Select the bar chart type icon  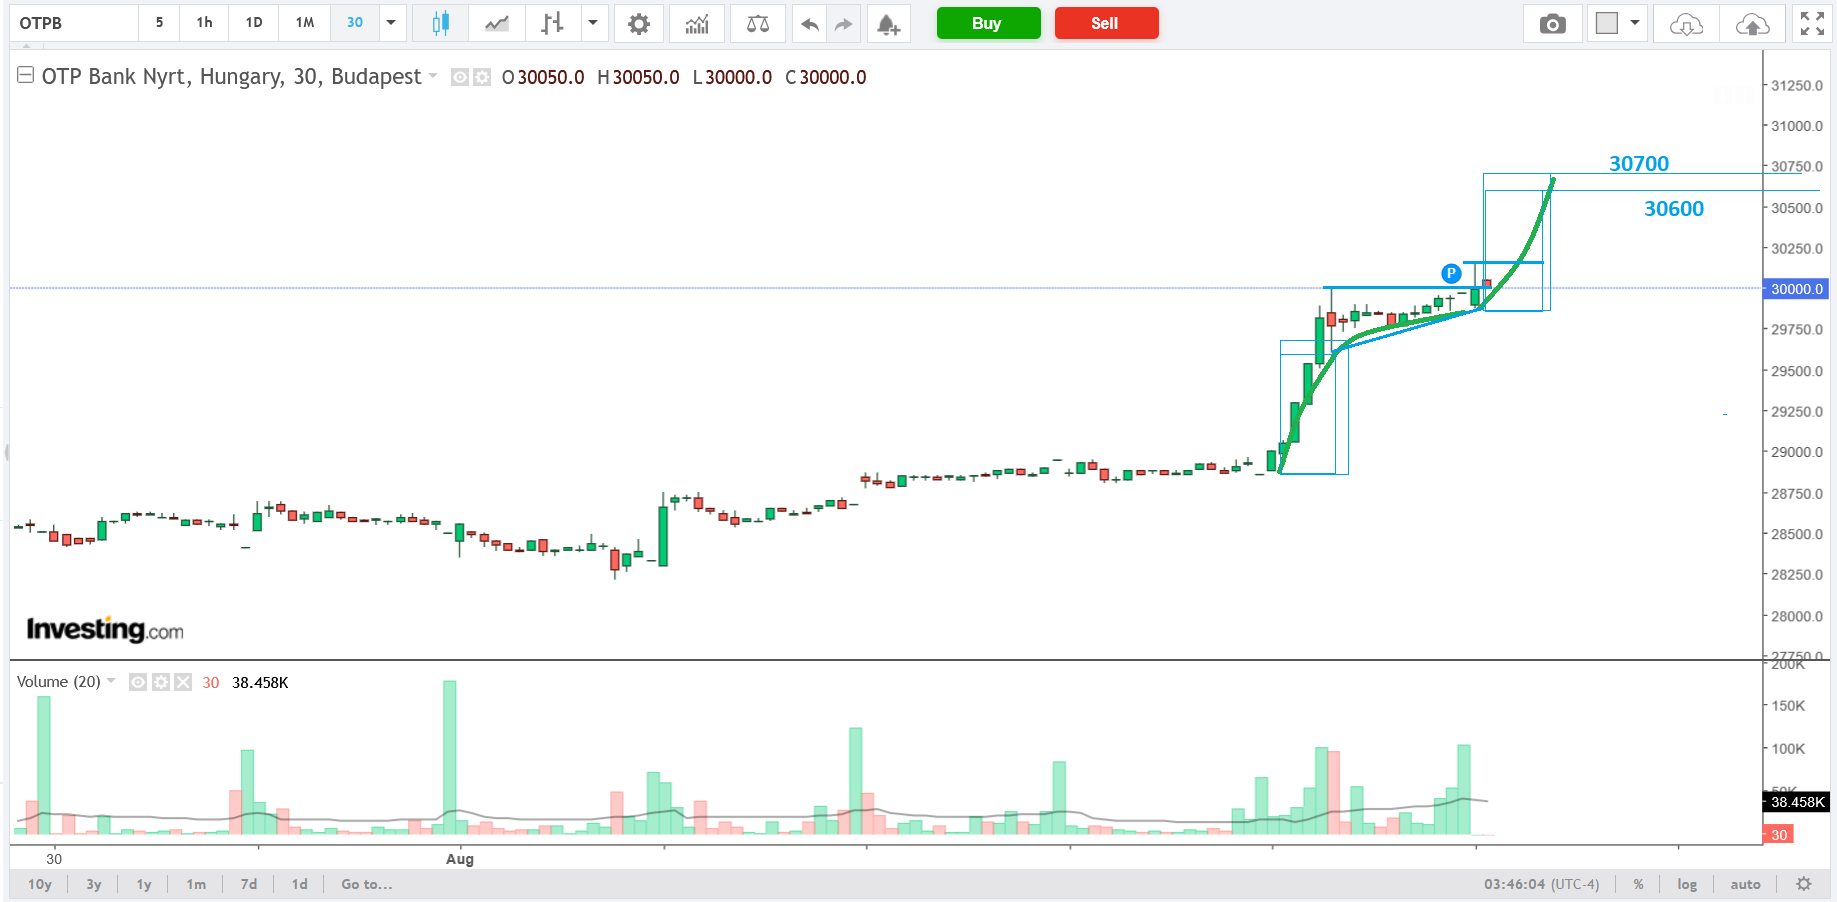552,23
